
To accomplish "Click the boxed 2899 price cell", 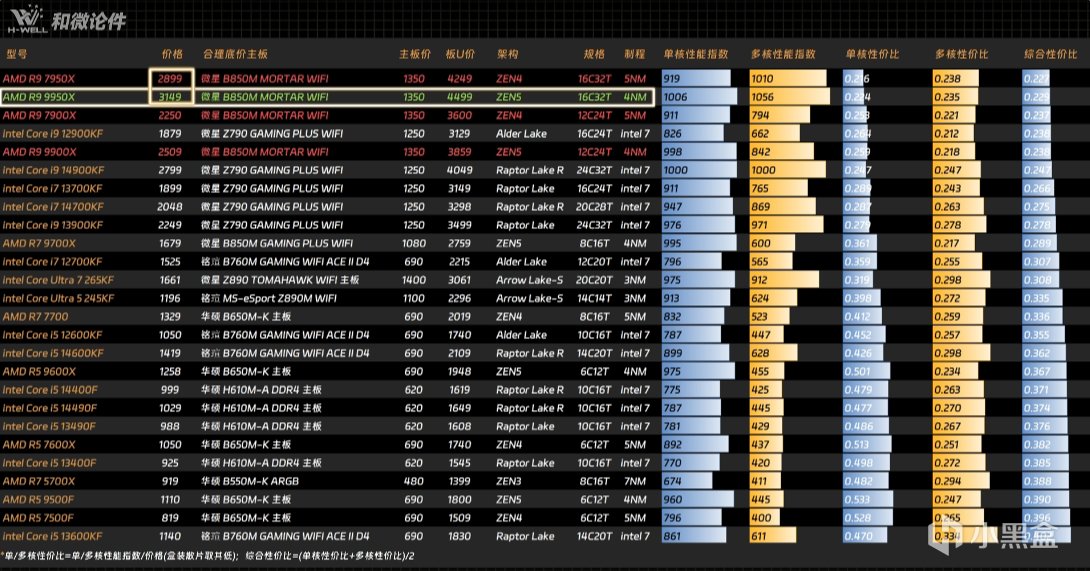I will [x=170, y=79].
